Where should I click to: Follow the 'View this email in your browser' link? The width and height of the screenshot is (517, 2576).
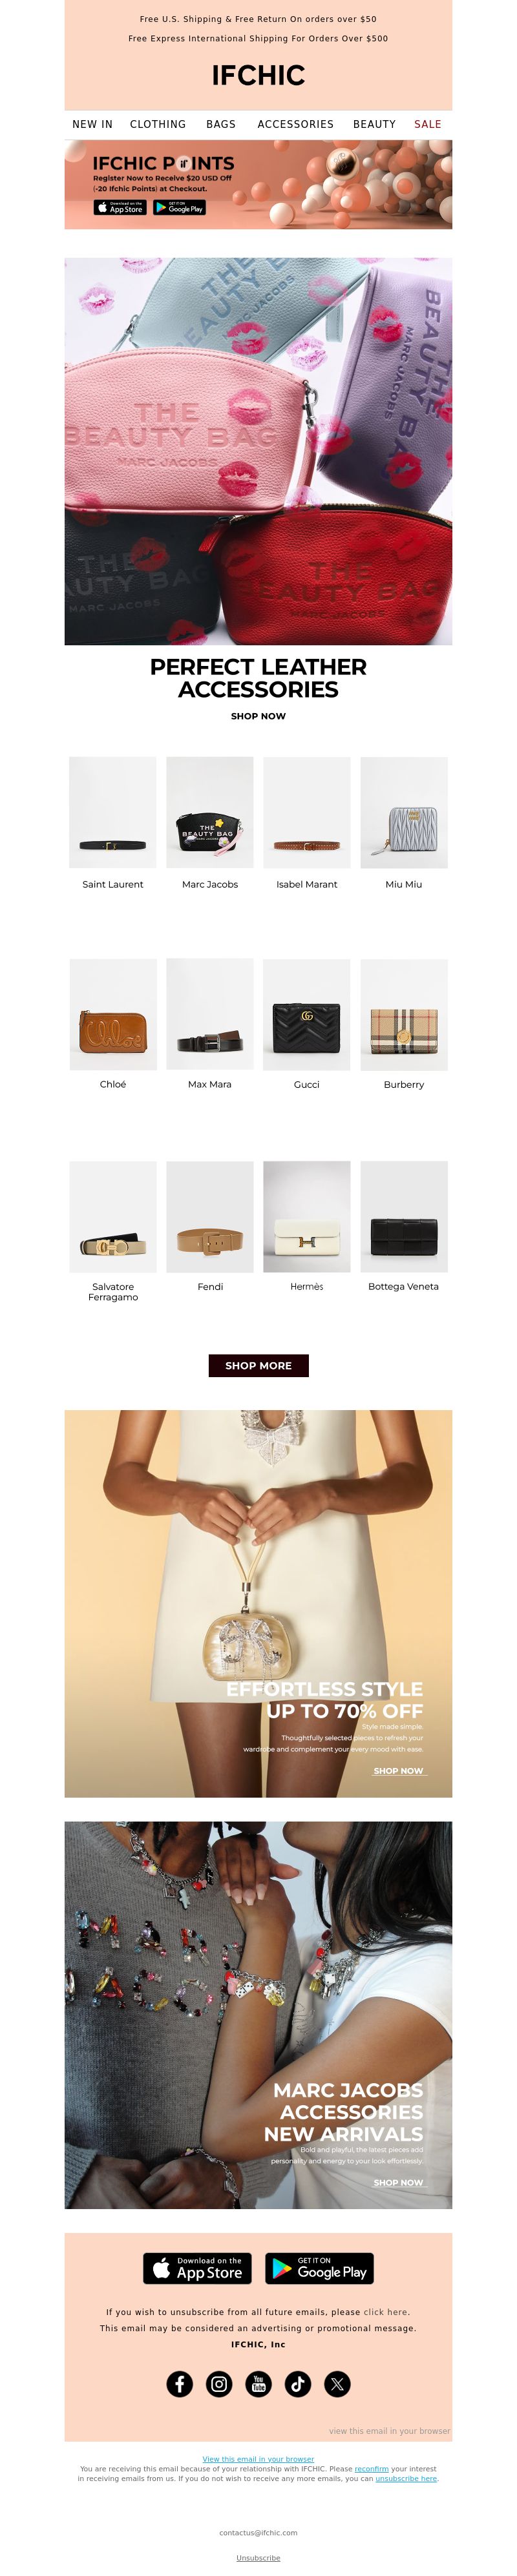point(258,2459)
